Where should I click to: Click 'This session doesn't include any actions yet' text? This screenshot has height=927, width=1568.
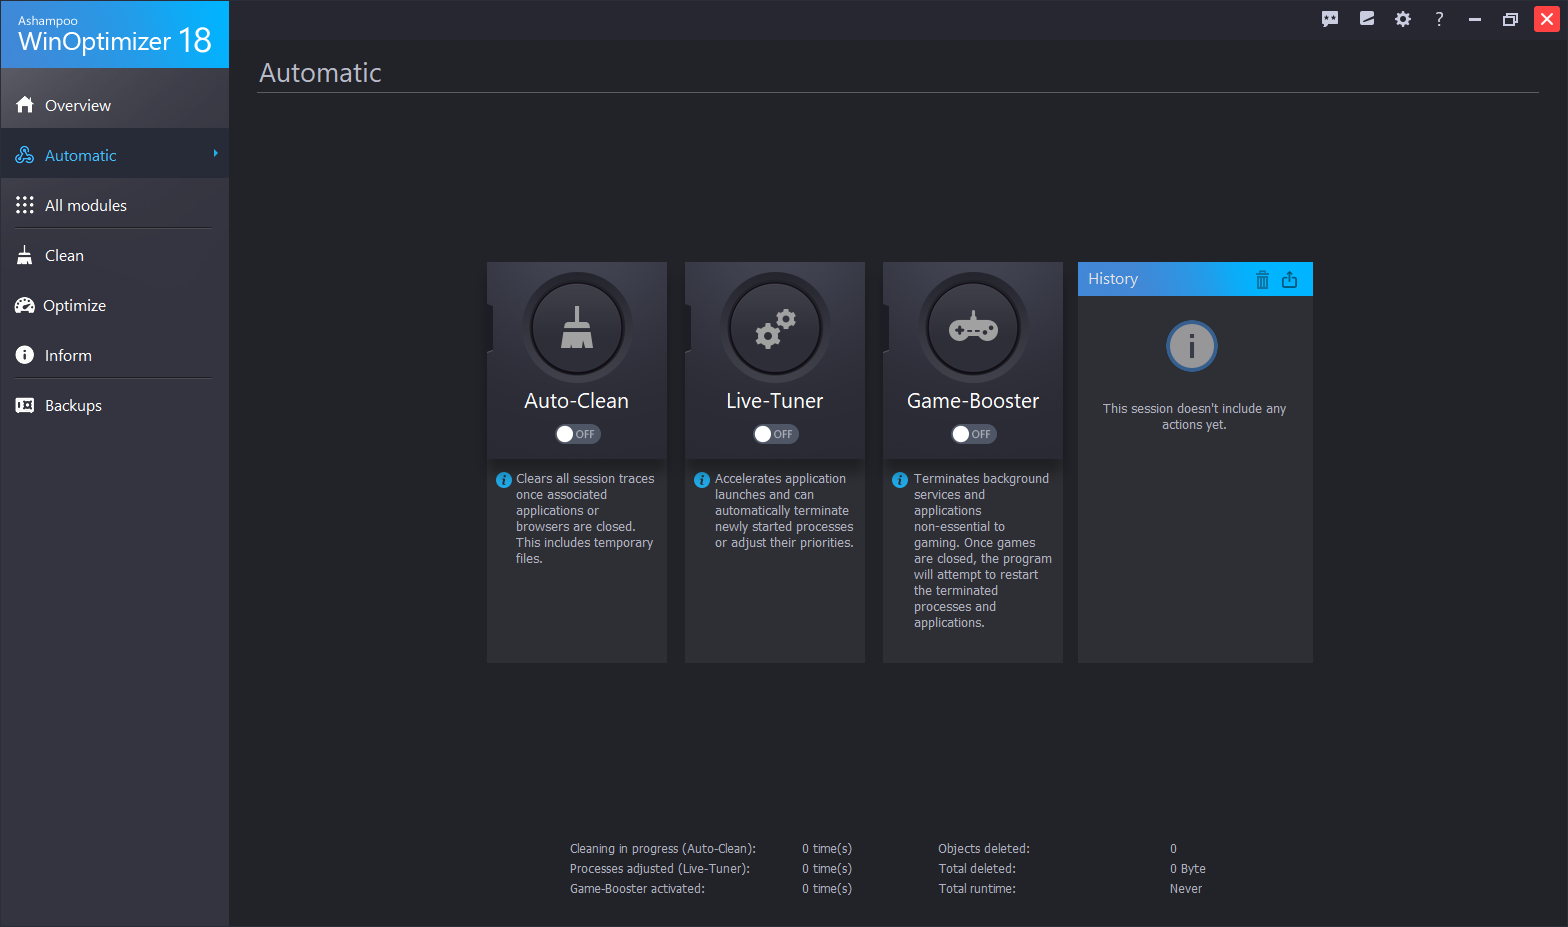click(x=1194, y=417)
